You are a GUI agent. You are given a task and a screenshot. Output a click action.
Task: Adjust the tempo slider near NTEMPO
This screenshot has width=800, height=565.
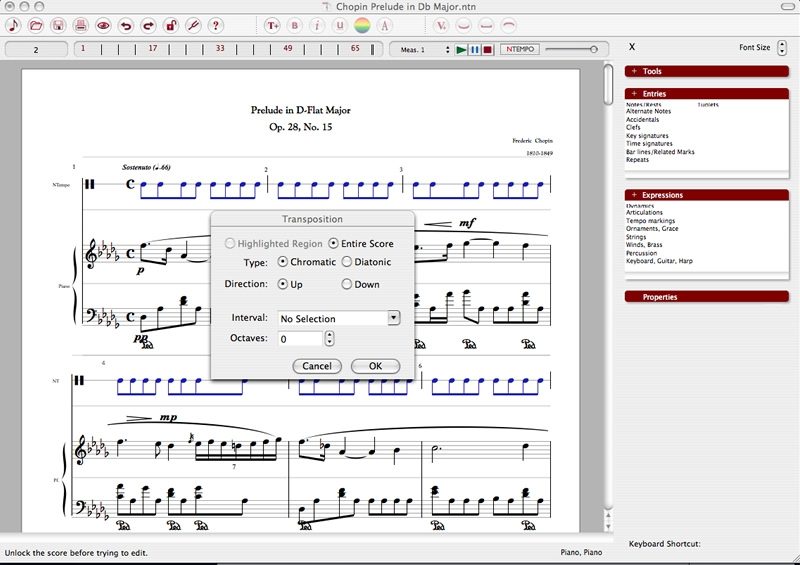pyautogui.click(x=593, y=49)
